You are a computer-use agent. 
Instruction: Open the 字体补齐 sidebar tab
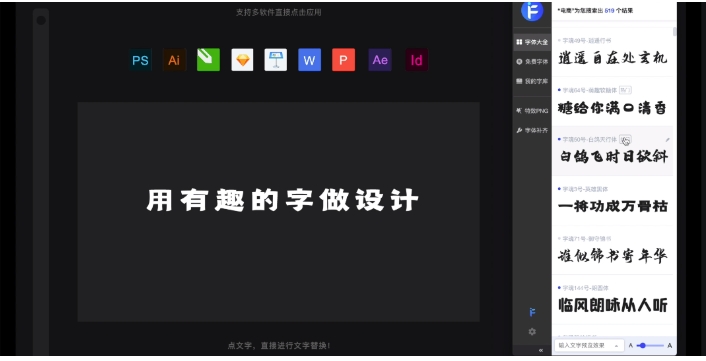pos(532,131)
